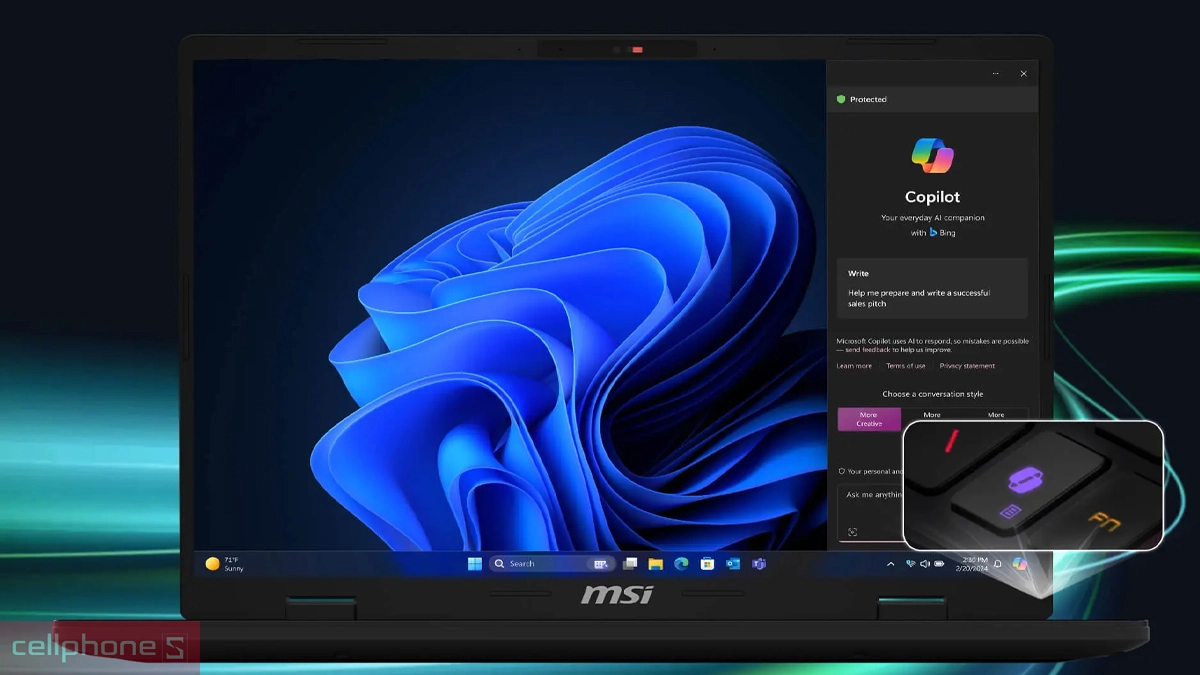The image size is (1200, 675).
Task: Click the image capture icon in the Copilot input
Action: pyautogui.click(x=852, y=532)
